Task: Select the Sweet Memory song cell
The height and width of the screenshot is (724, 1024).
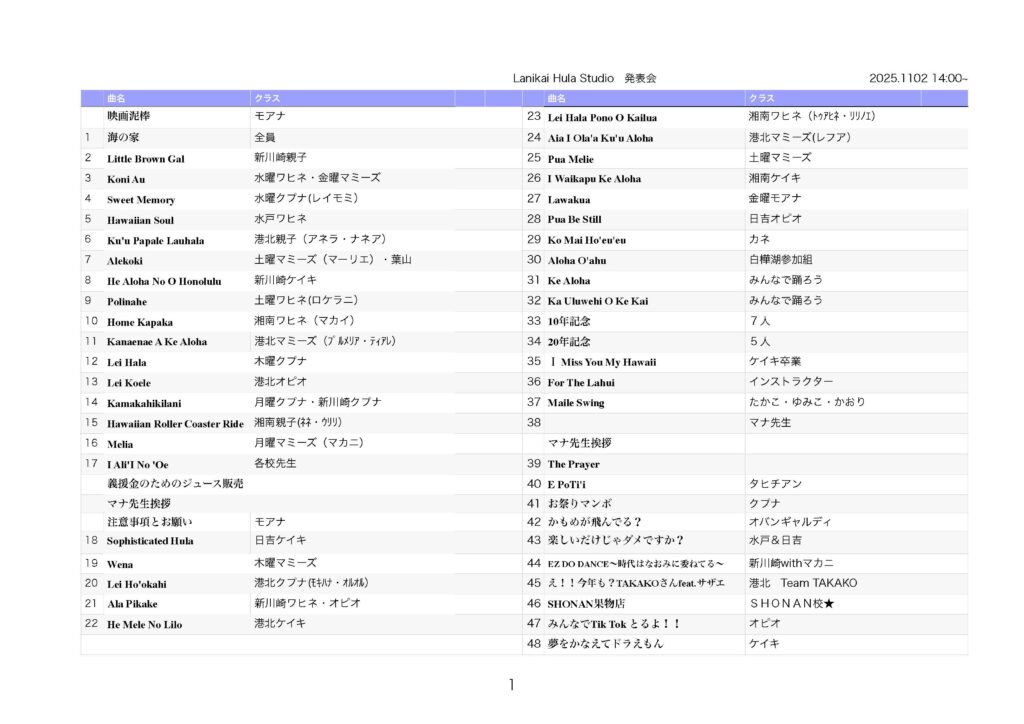Action: point(141,200)
